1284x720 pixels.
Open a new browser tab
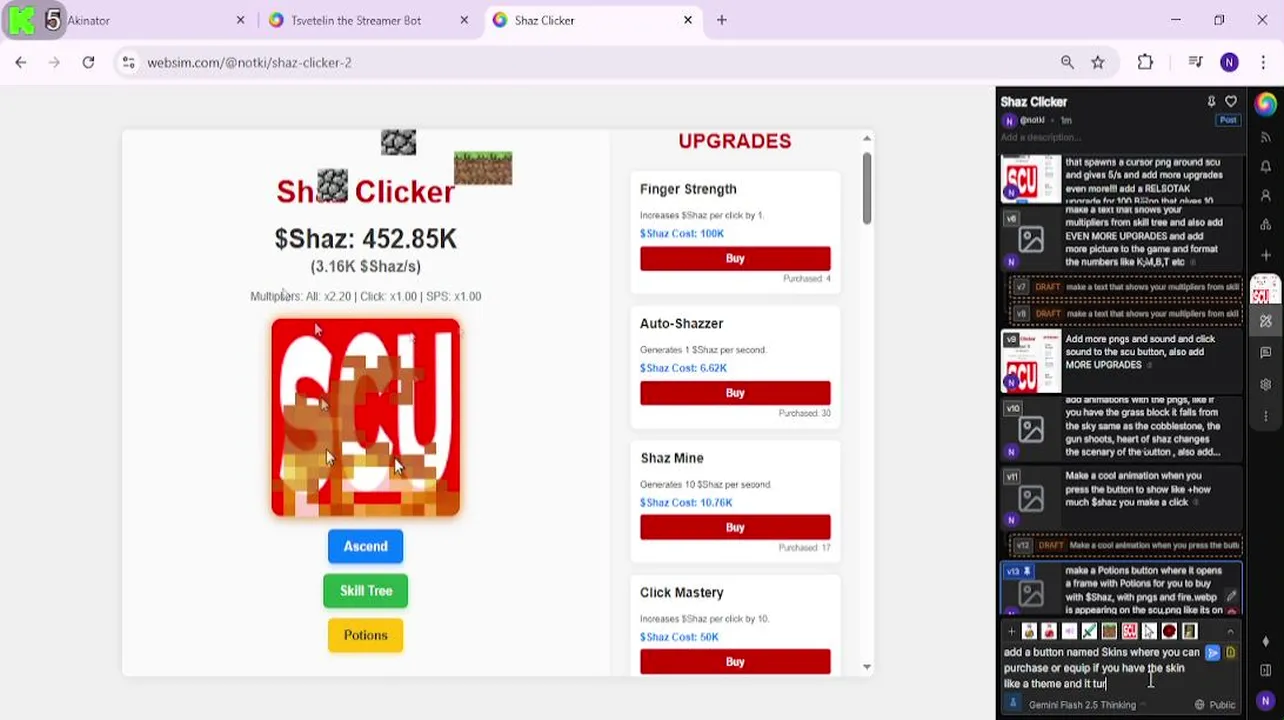point(722,20)
